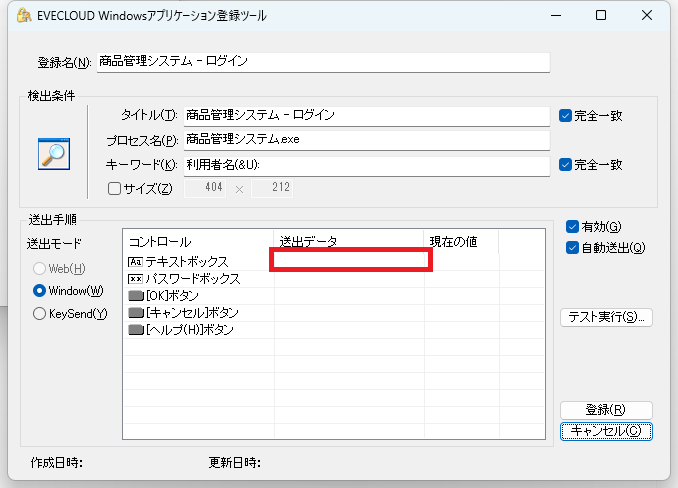Image resolution: width=678 pixels, height=488 pixels.
Task: Click the プロセス名(P) input field
Action: tap(366, 140)
